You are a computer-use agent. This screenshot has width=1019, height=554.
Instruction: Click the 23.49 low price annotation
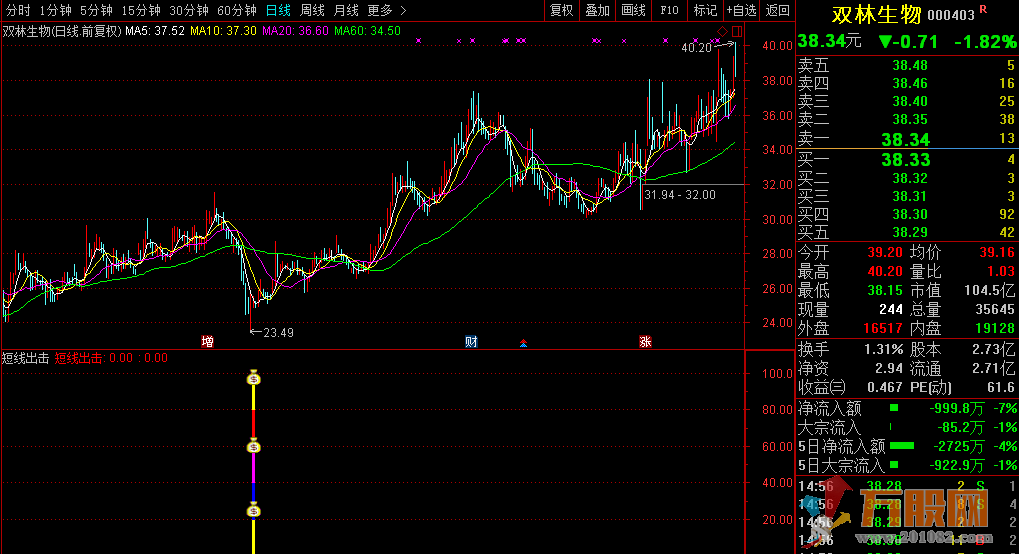[x=278, y=333]
